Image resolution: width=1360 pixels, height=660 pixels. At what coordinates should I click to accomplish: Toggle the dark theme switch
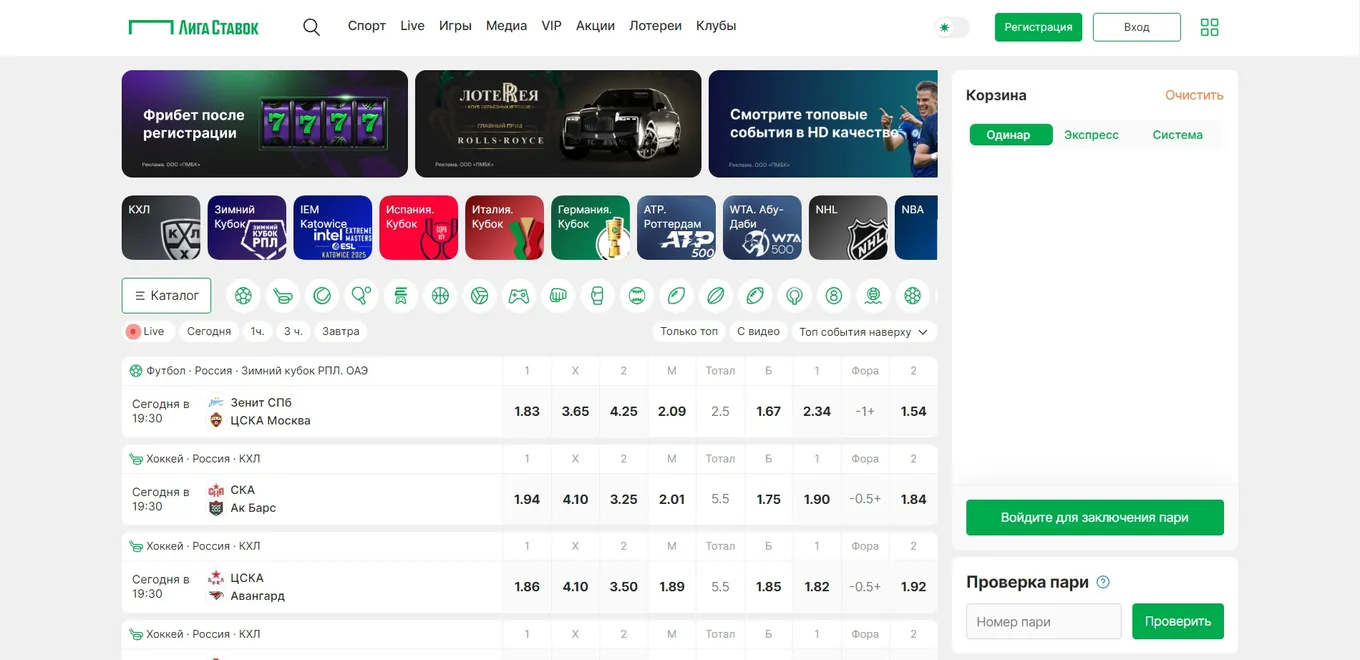(952, 27)
